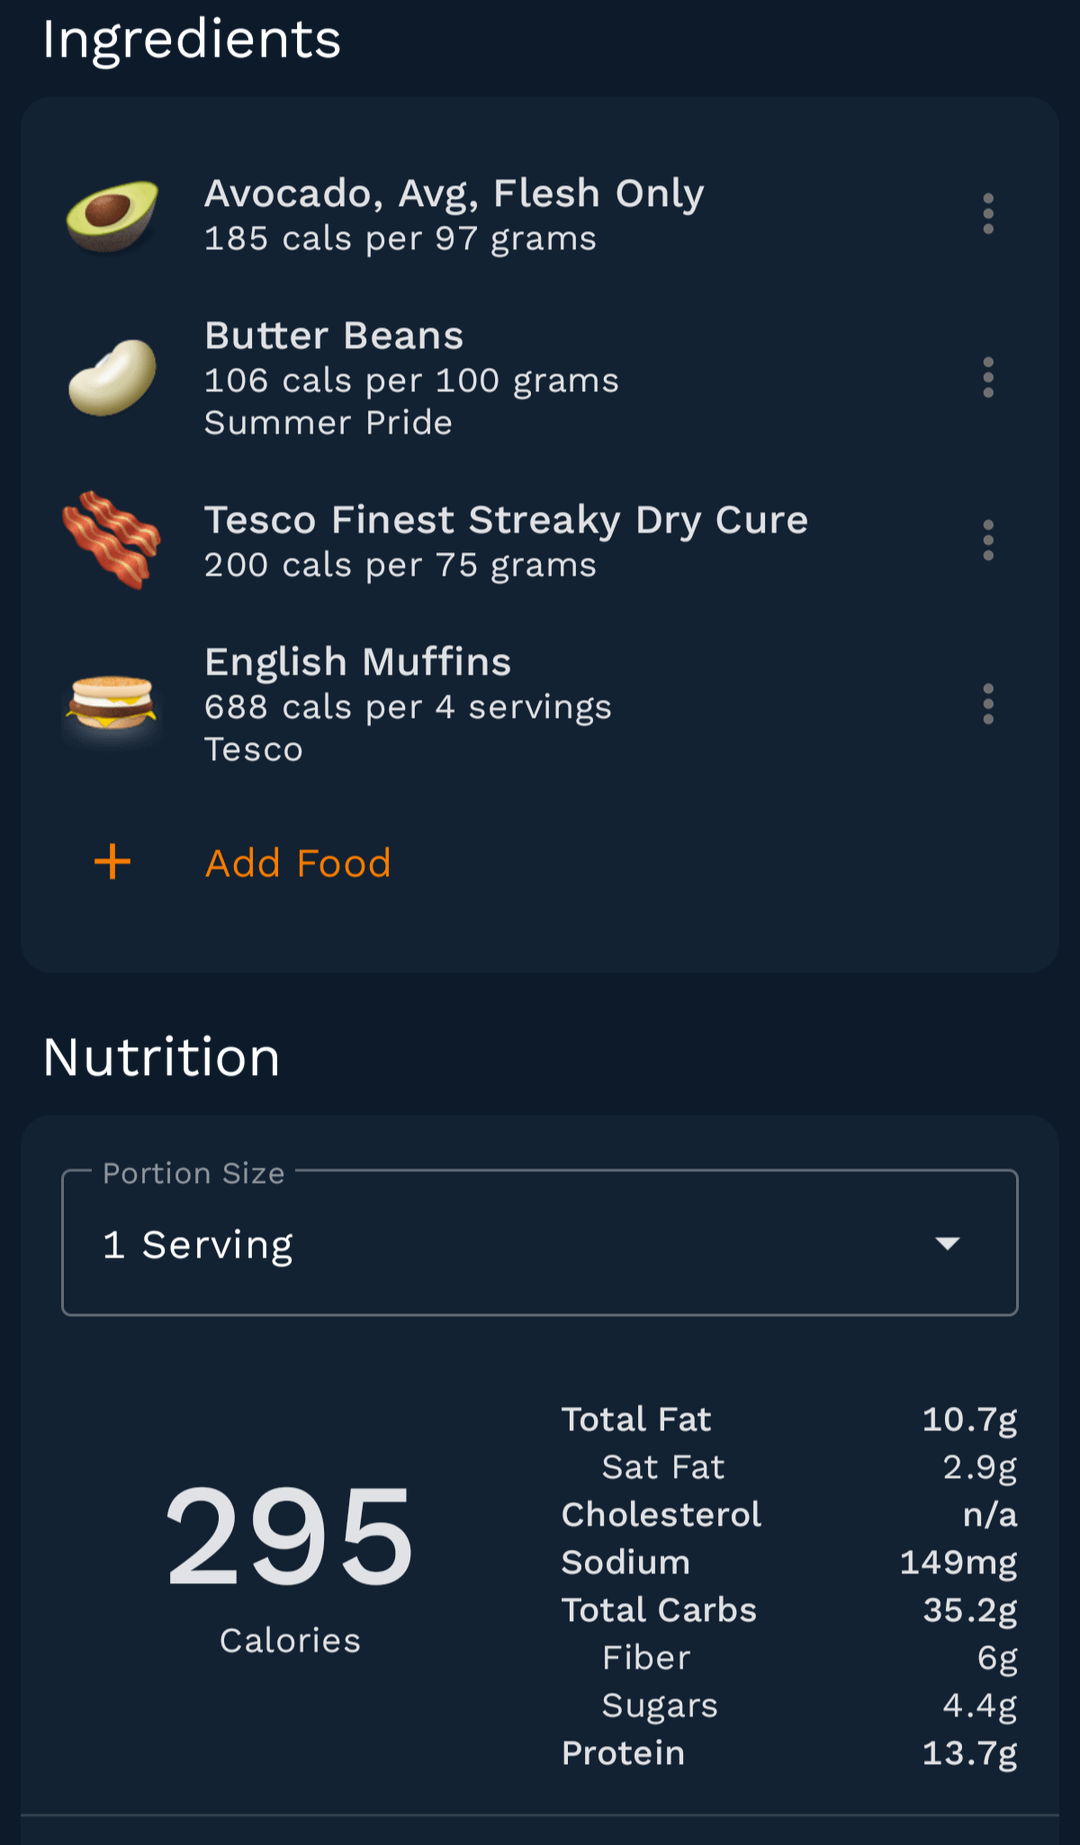Select the Avocado, Avg, Flesh Only entry
Image resolution: width=1080 pixels, height=1845 pixels.
tap(454, 193)
